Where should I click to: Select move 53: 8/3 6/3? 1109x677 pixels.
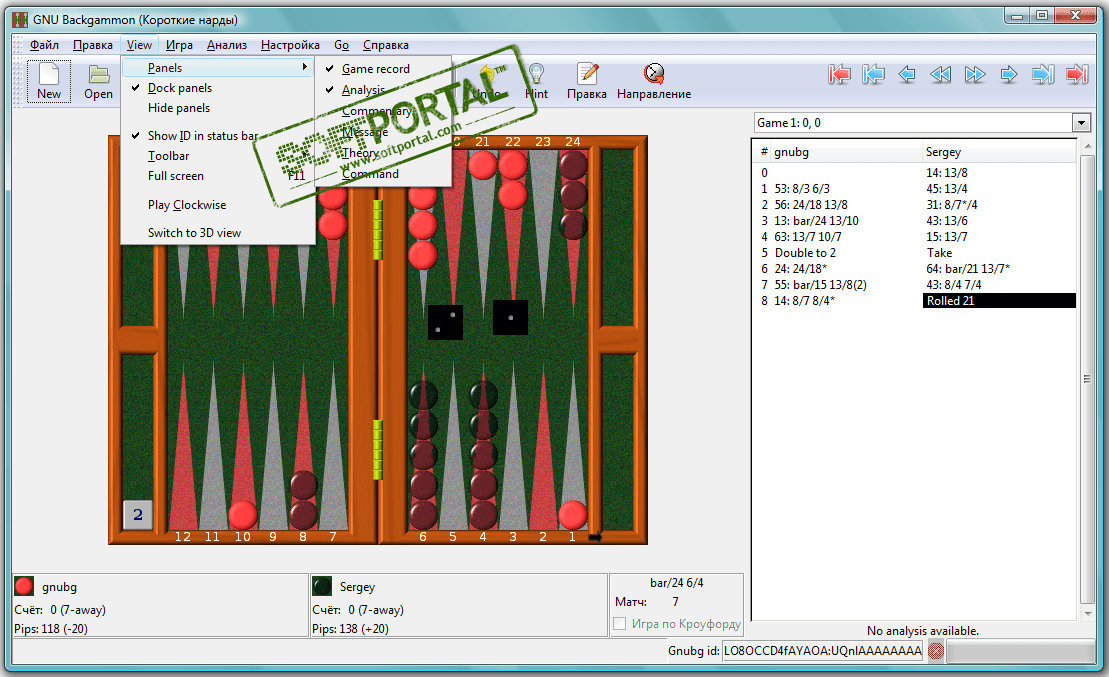tap(802, 189)
